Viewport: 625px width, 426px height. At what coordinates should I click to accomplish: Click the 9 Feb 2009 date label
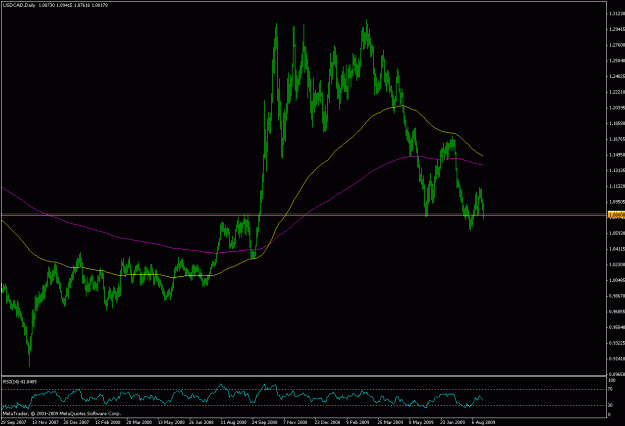(x=358, y=422)
